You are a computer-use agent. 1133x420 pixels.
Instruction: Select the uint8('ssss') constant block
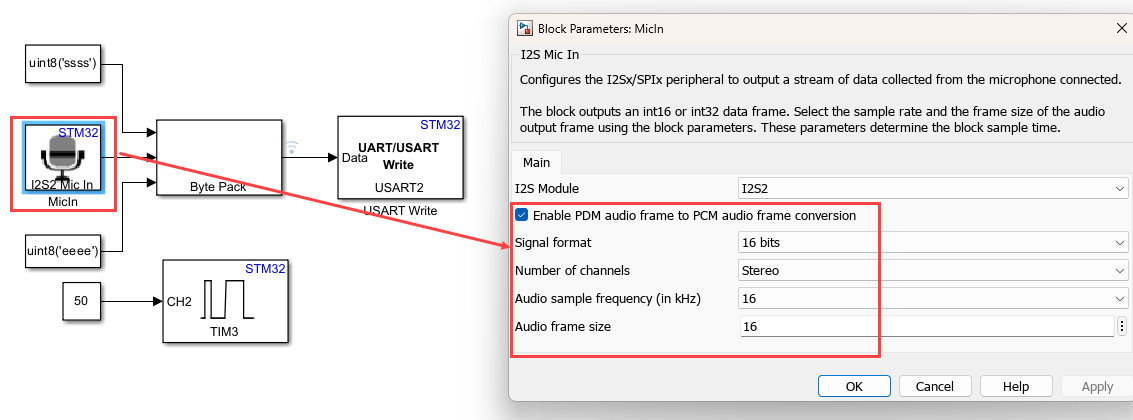pos(62,65)
